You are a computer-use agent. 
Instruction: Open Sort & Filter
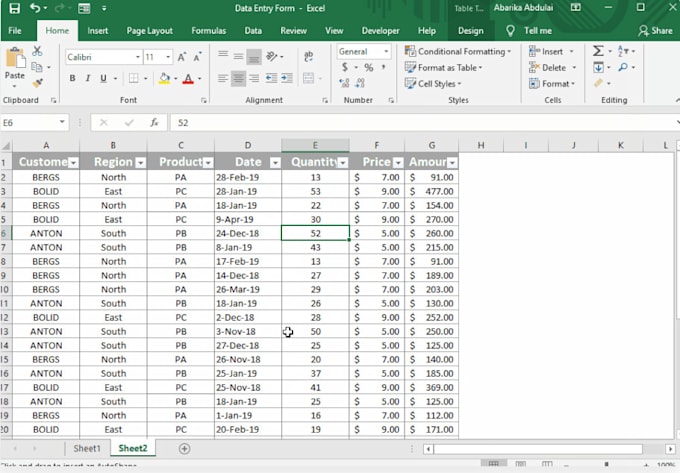(624, 51)
